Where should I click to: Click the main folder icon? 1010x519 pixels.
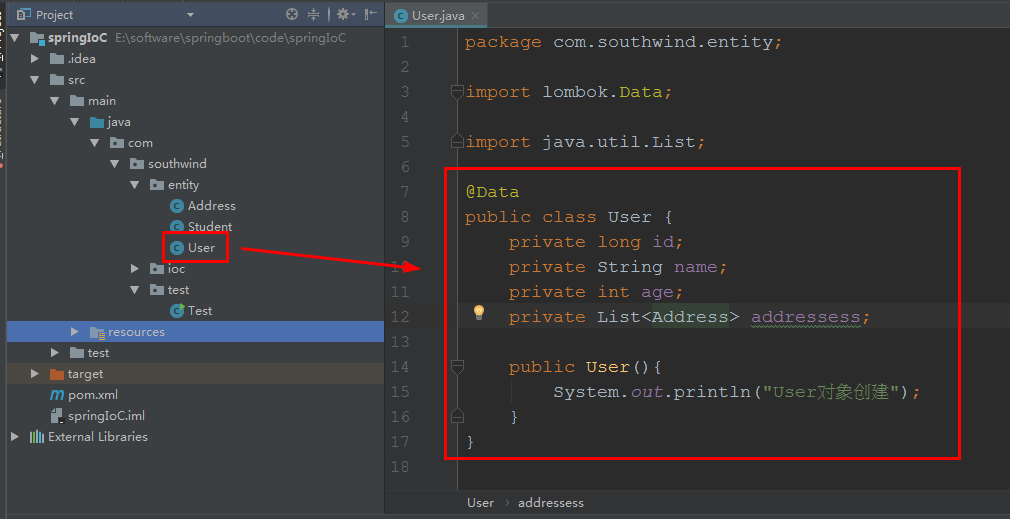click(x=77, y=100)
